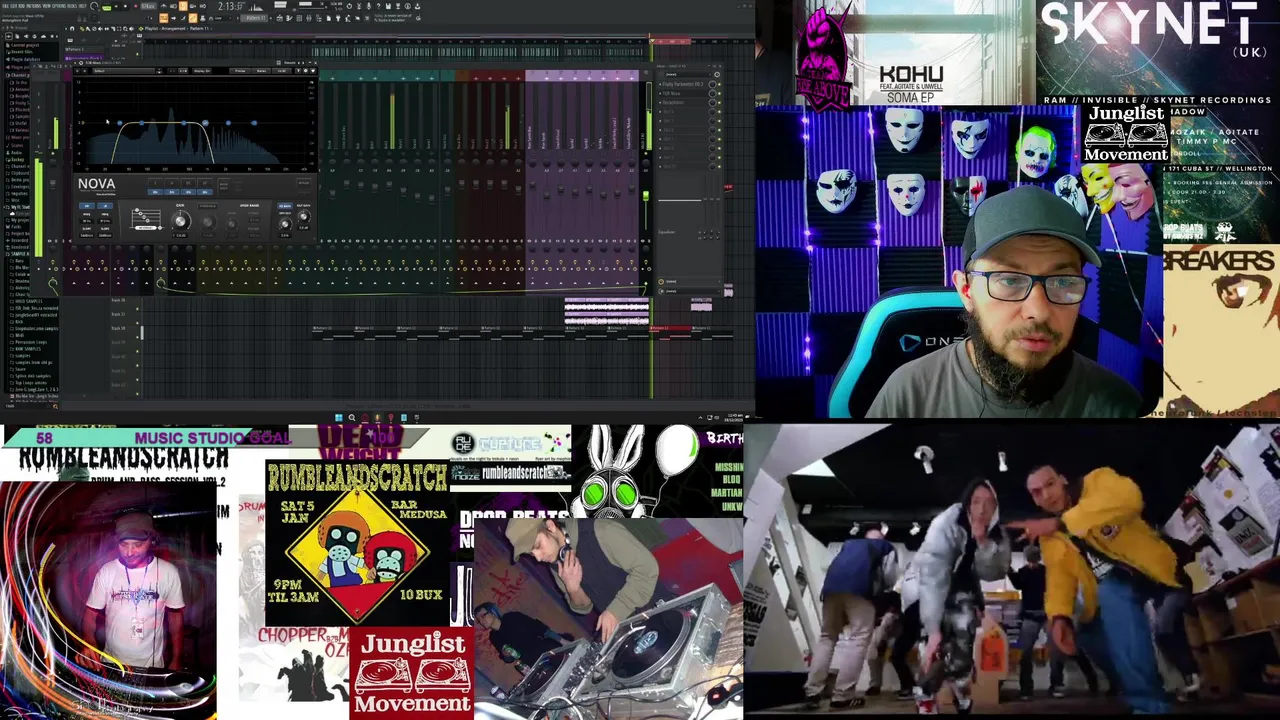Open the Pattern 11 selector dropdown
The height and width of the screenshot is (720, 1280).
(255, 18)
